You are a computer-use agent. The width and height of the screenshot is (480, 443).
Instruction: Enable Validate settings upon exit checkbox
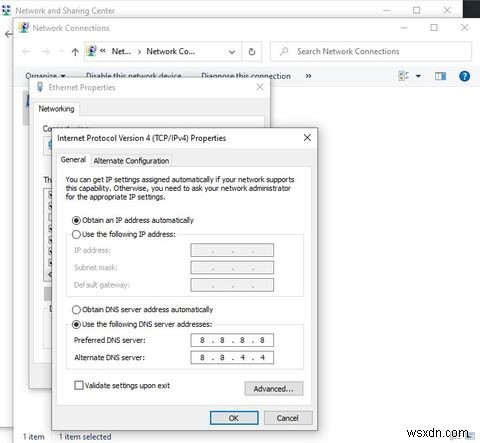[x=79, y=385]
